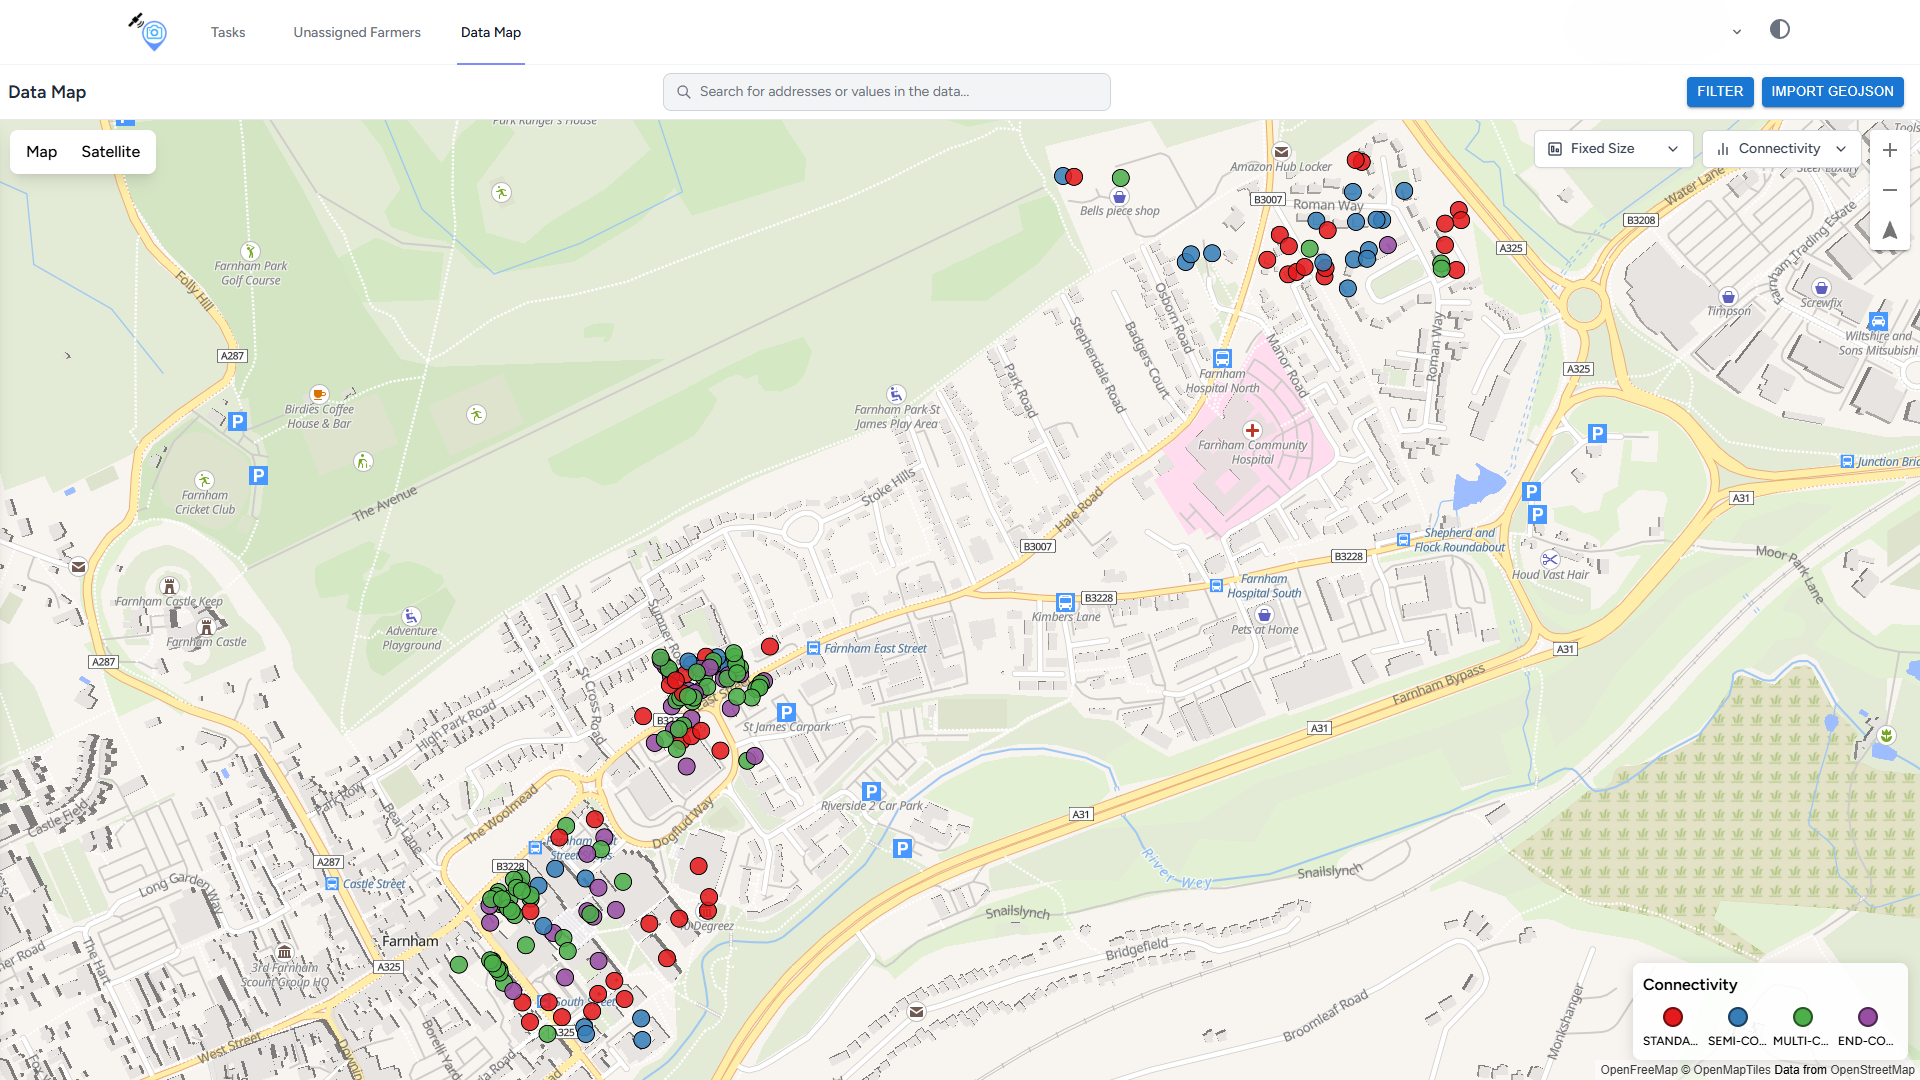Open the Connectivity dropdown
Viewport: 1920px width, 1080px height.
pos(1781,149)
